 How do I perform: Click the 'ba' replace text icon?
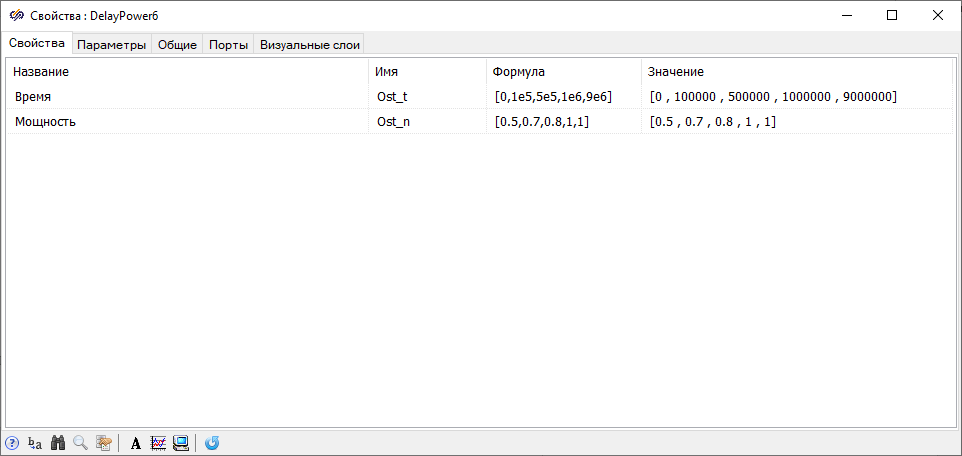coord(35,443)
